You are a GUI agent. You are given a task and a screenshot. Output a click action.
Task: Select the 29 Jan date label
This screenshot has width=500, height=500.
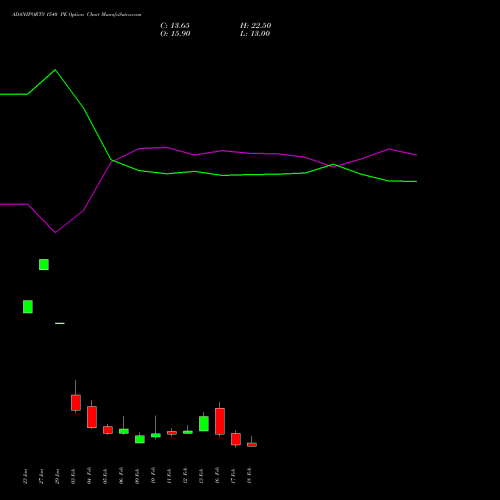pos(58,476)
